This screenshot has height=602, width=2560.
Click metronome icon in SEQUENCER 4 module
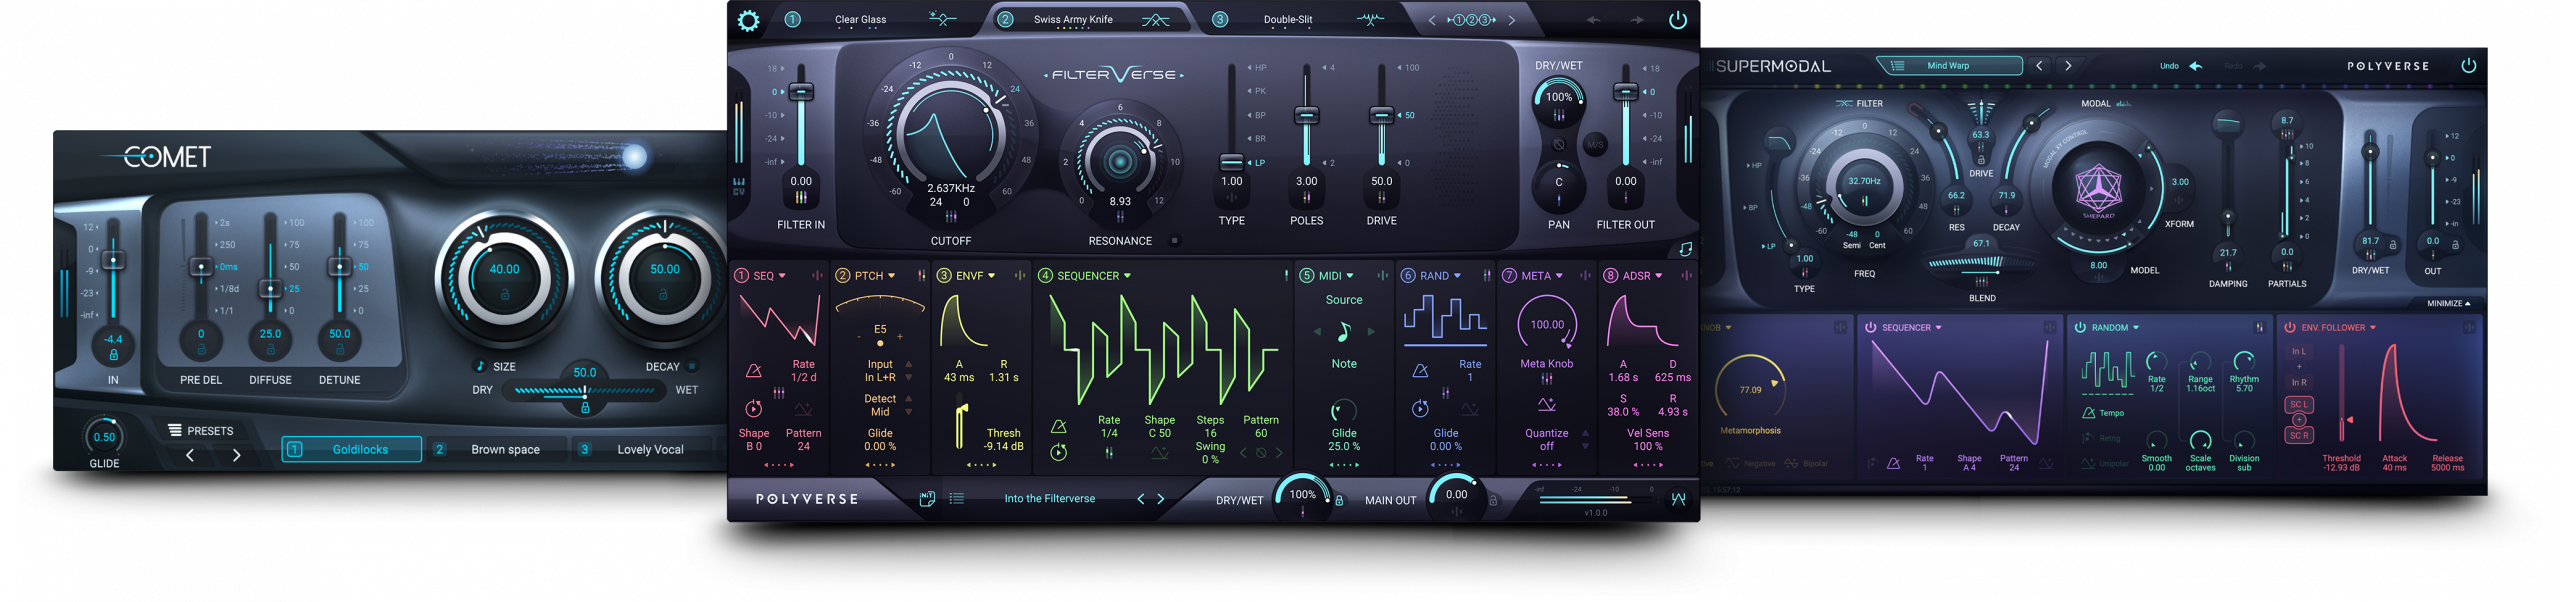coord(1058,427)
